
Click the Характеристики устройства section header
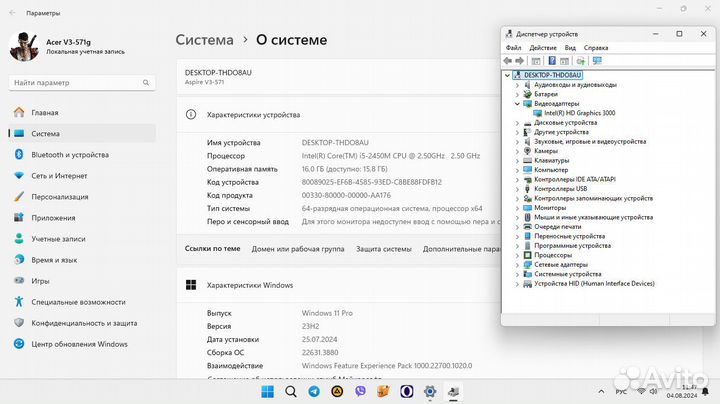(x=338, y=115)
